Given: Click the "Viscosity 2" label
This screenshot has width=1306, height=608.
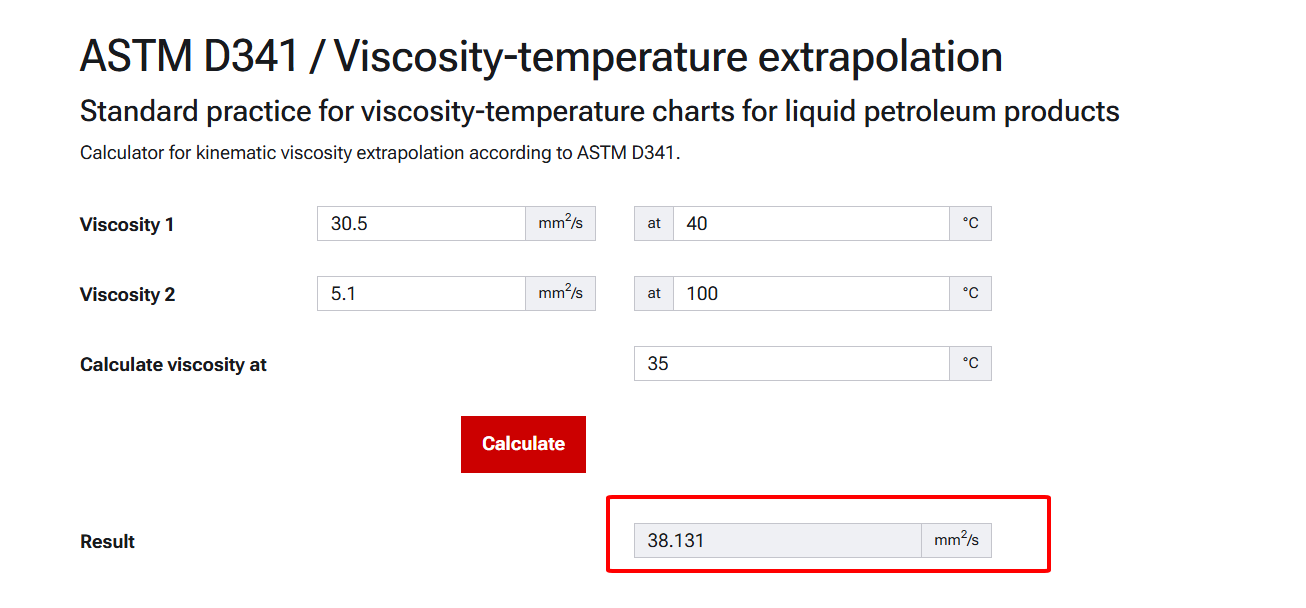Looking at the screenshot, I should click(x=127, y=295).
